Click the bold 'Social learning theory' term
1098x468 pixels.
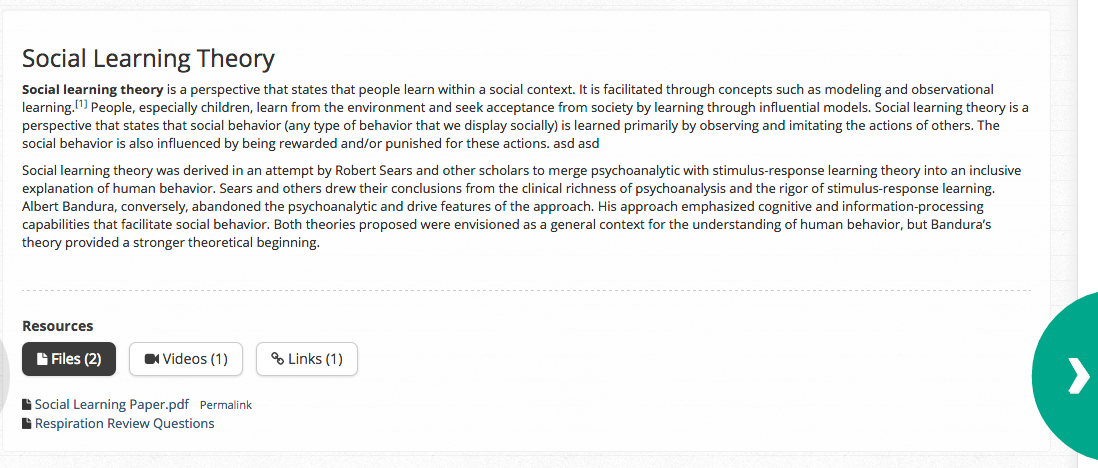coord(92,90)
